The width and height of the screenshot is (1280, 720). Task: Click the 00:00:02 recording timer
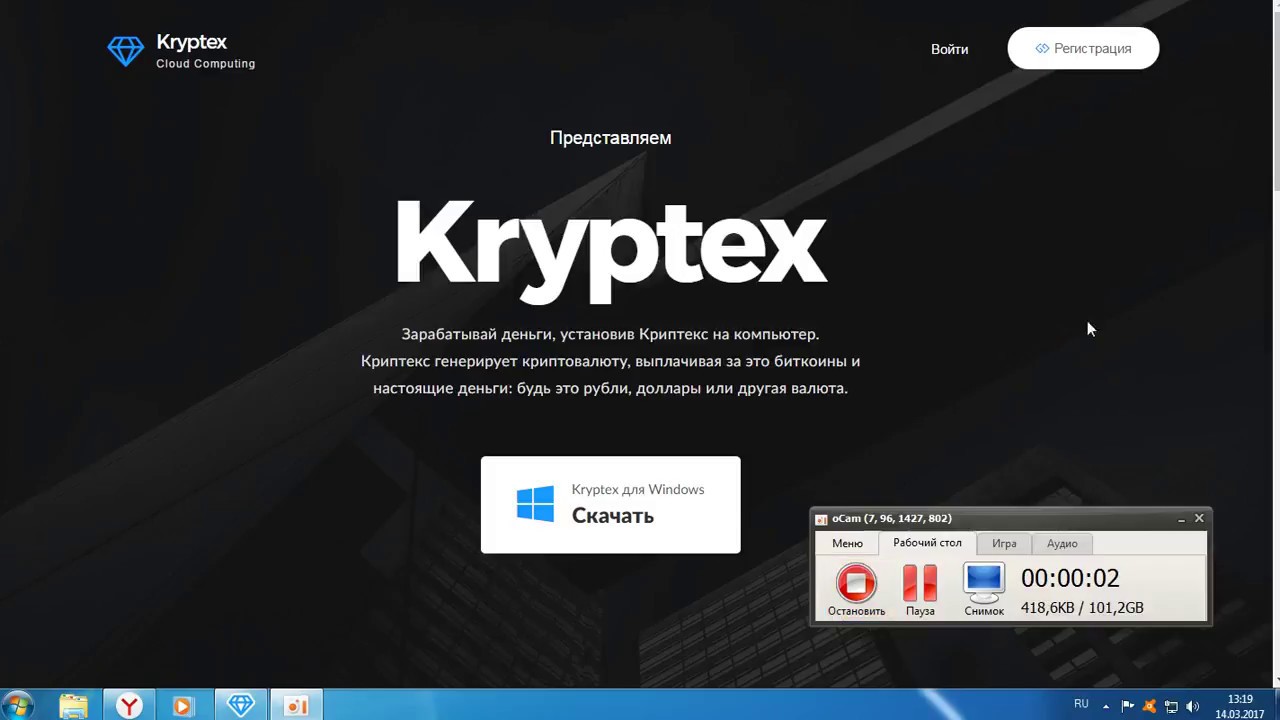tap(1070, 578)
